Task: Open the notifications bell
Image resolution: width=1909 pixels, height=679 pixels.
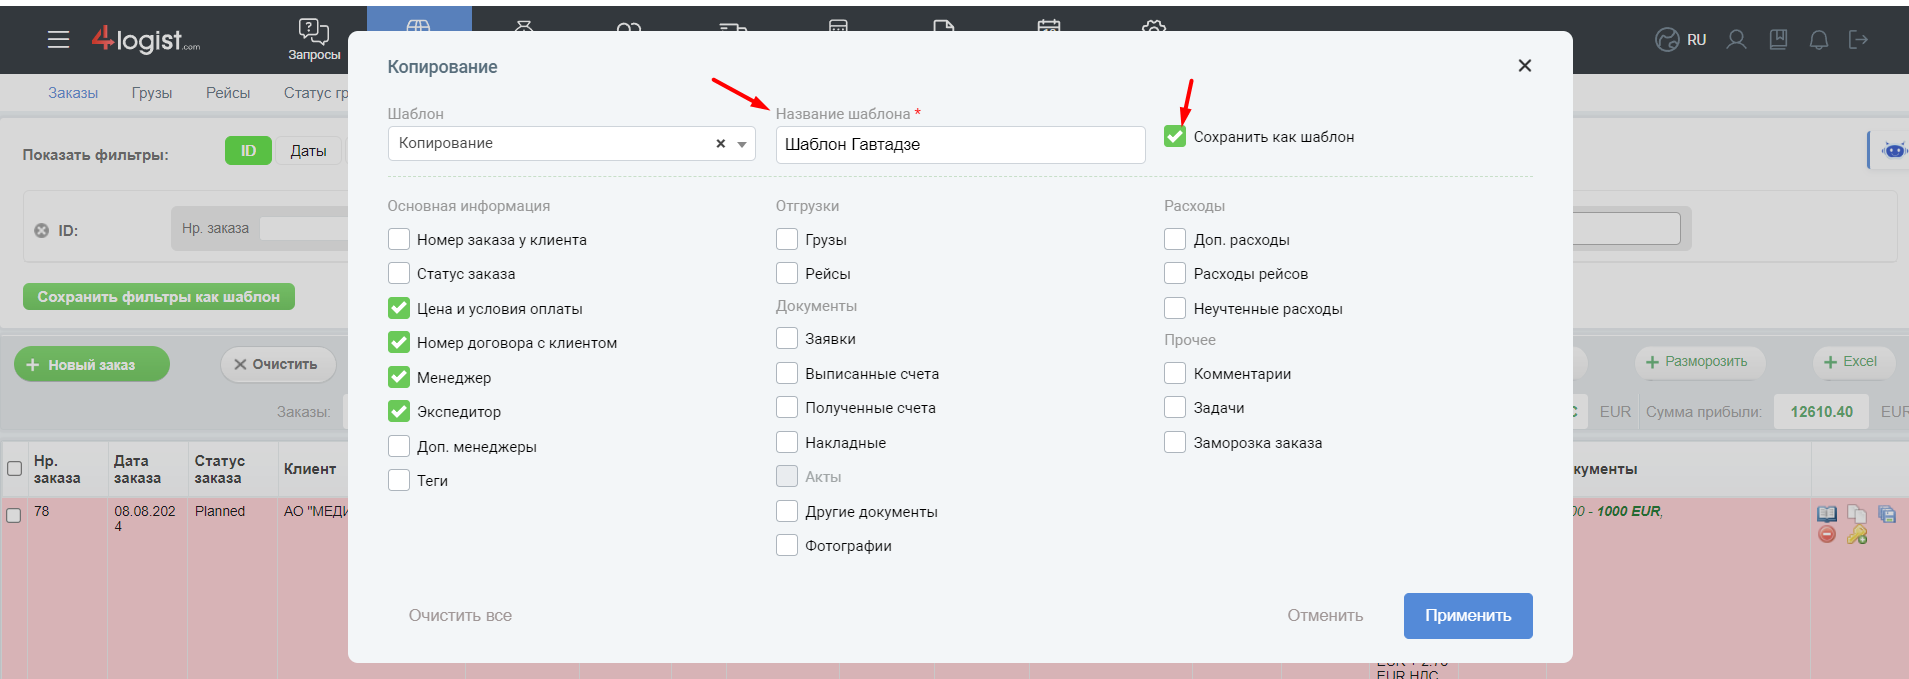Action: coord(1819,40)
